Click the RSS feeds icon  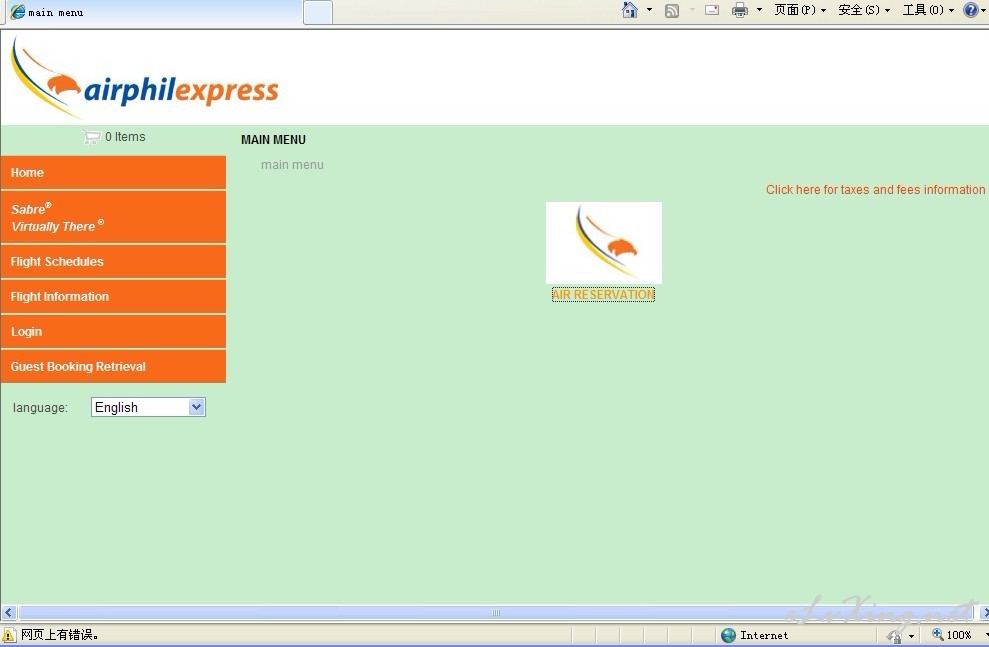coord(672,11)
